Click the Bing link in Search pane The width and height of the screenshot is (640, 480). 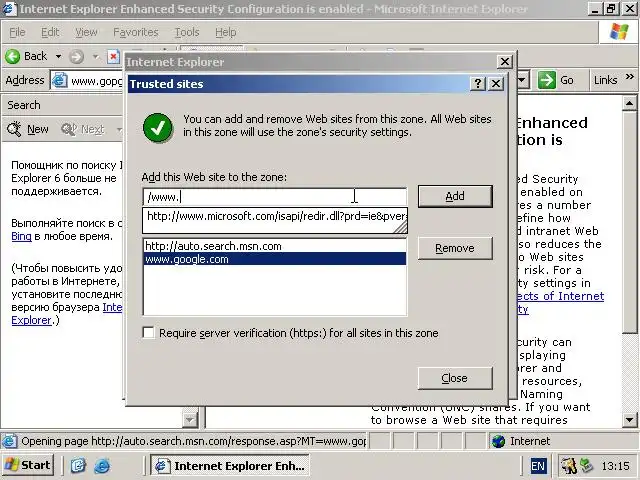(x=21, y=236)
